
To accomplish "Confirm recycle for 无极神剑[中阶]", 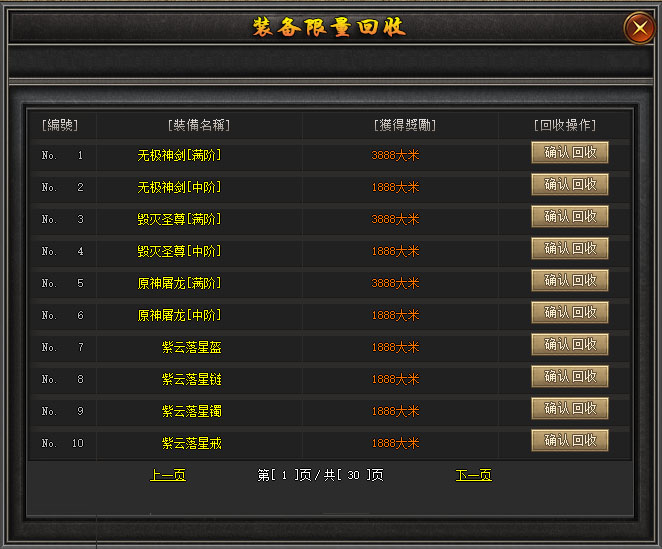I will (x=570, y=185).
